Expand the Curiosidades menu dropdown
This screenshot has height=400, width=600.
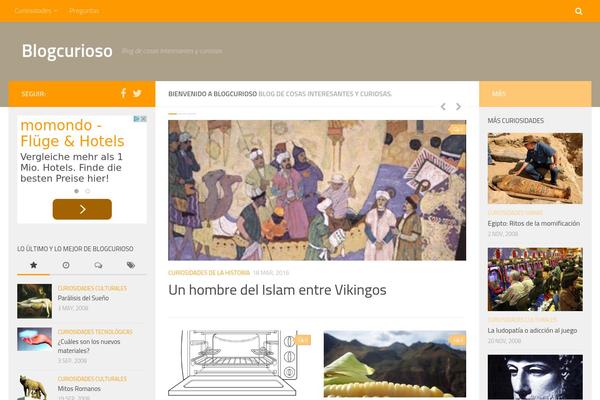coord(36,11)
